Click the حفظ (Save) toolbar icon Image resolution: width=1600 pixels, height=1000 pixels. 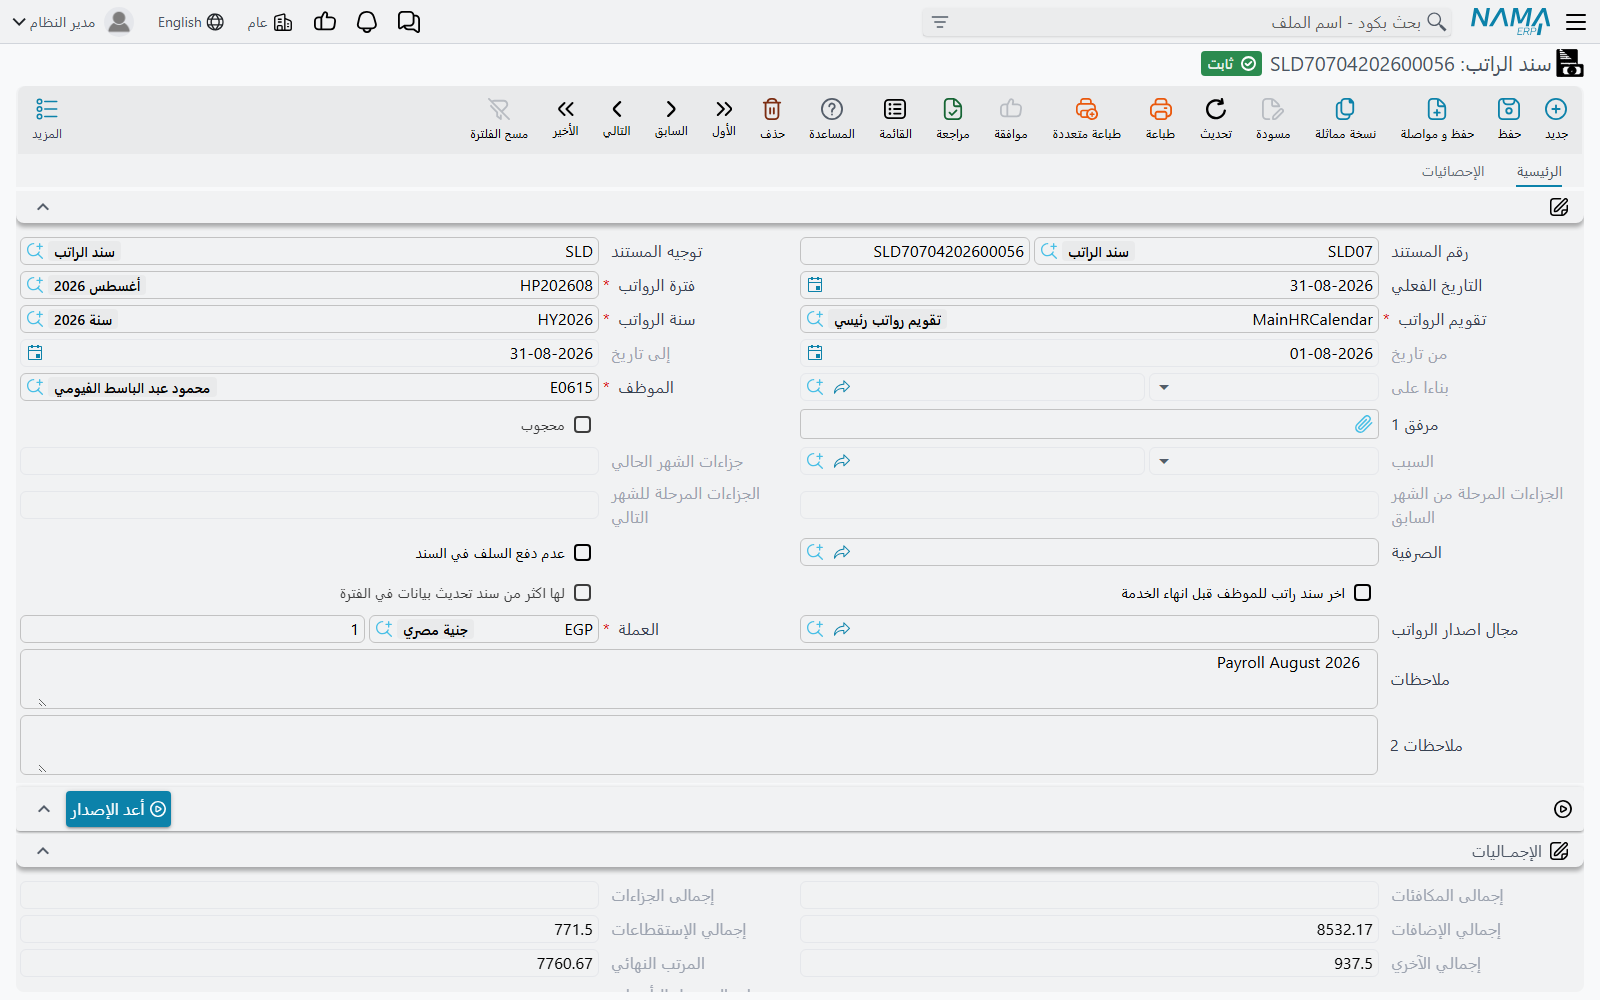pyautogui.click(x=1509, y=109)
